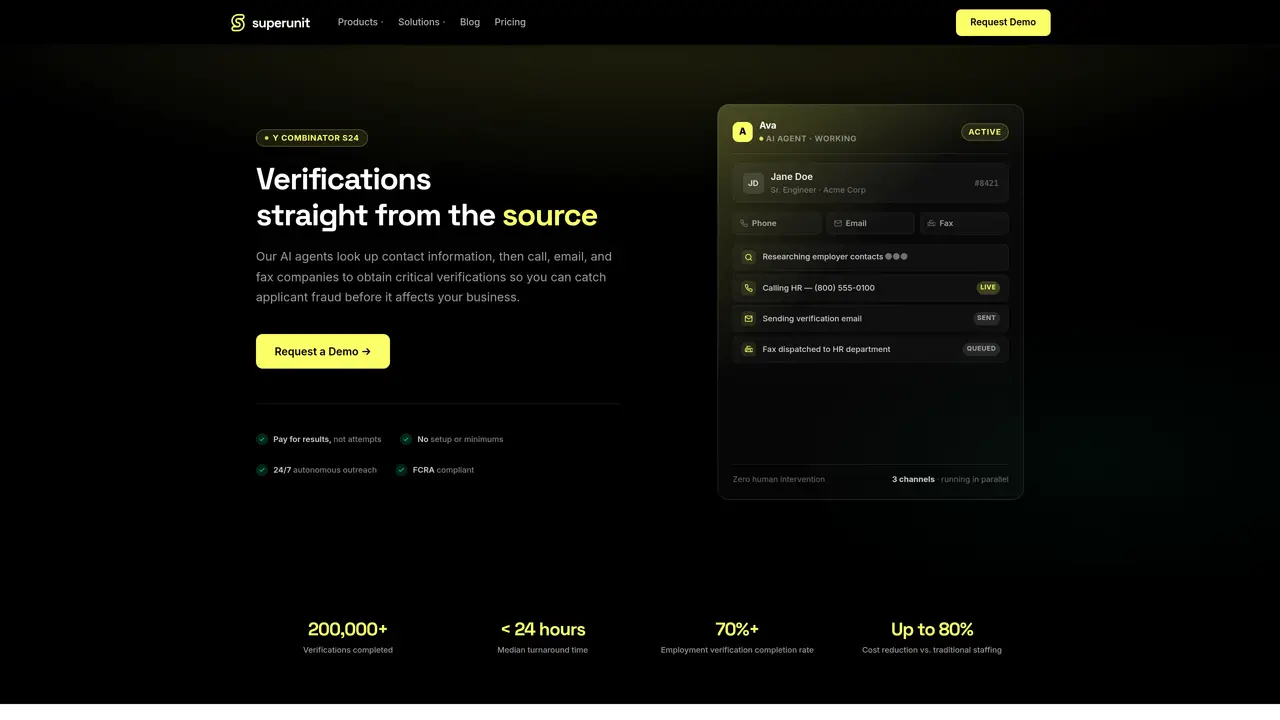Viewport: 1280px width, 720px height.
Task: Expand the Products dropdown menu
Action: pyautogui.click(x=360, y=22)
